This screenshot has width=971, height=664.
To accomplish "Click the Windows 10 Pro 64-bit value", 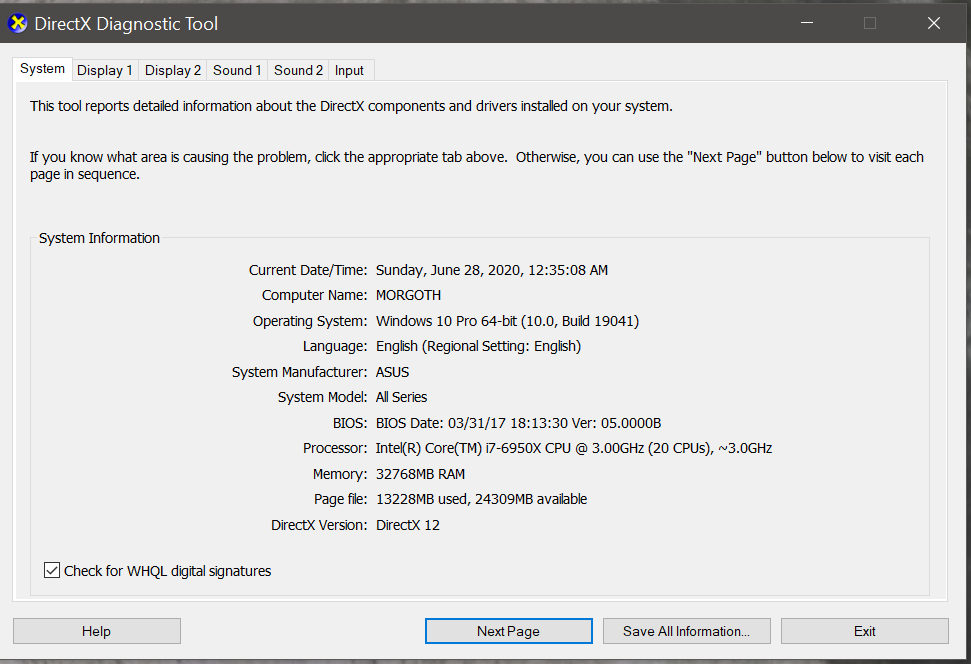I will pos(507,321).
